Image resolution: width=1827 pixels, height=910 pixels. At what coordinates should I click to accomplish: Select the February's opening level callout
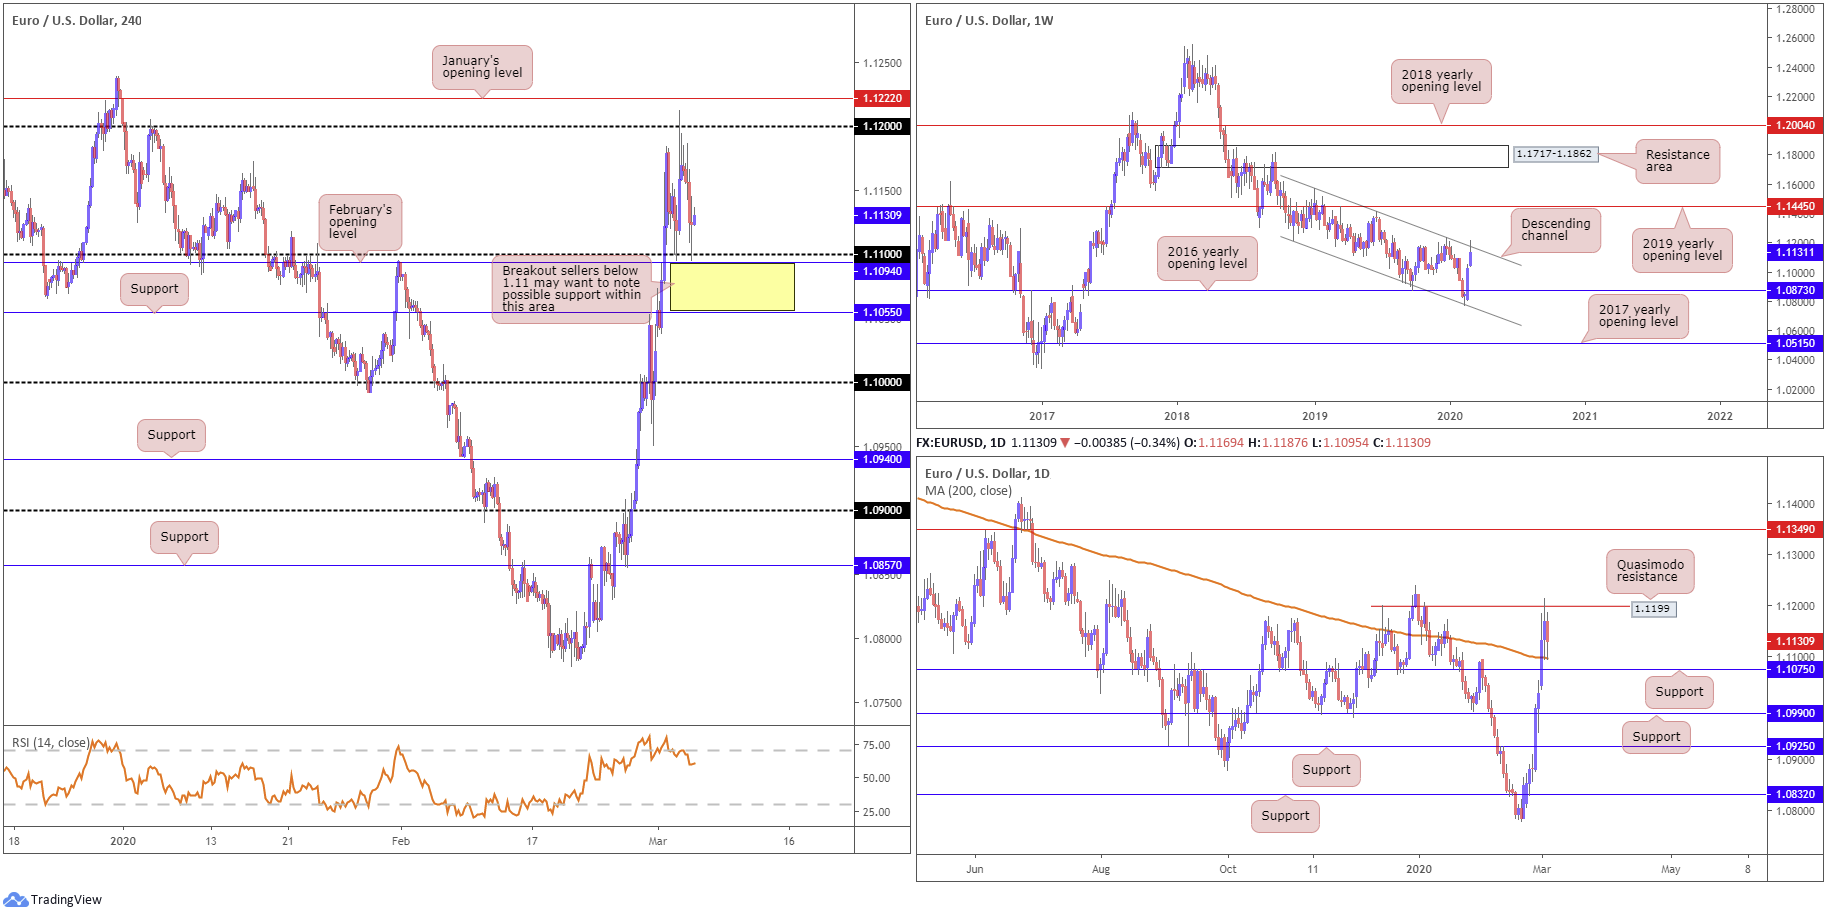pyautogui.click(x=360, y=221)
